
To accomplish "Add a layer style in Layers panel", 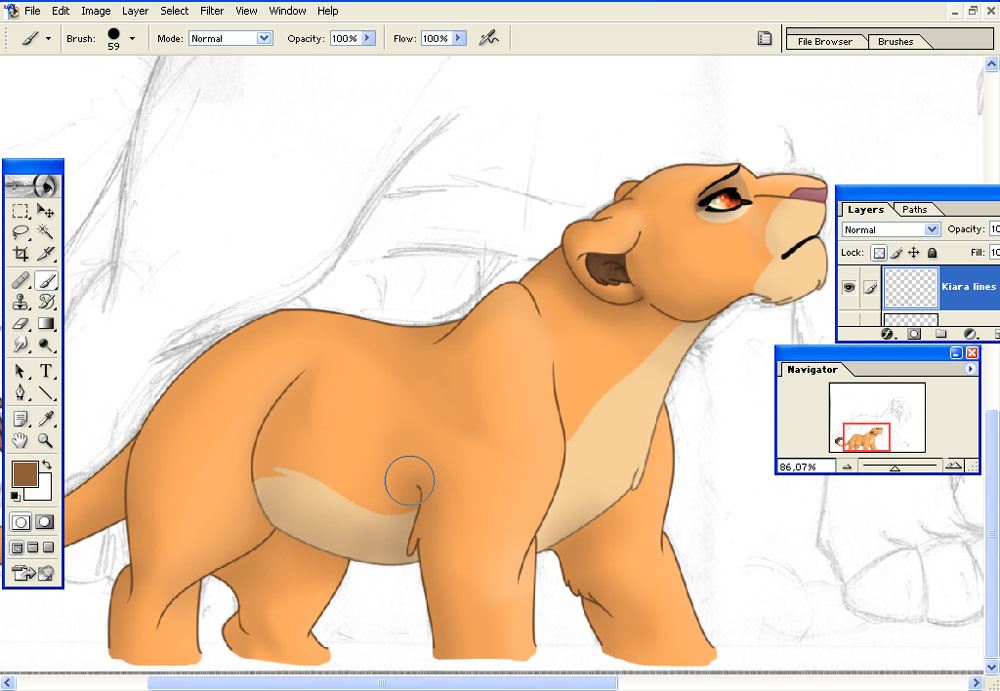I will [886, 334].
